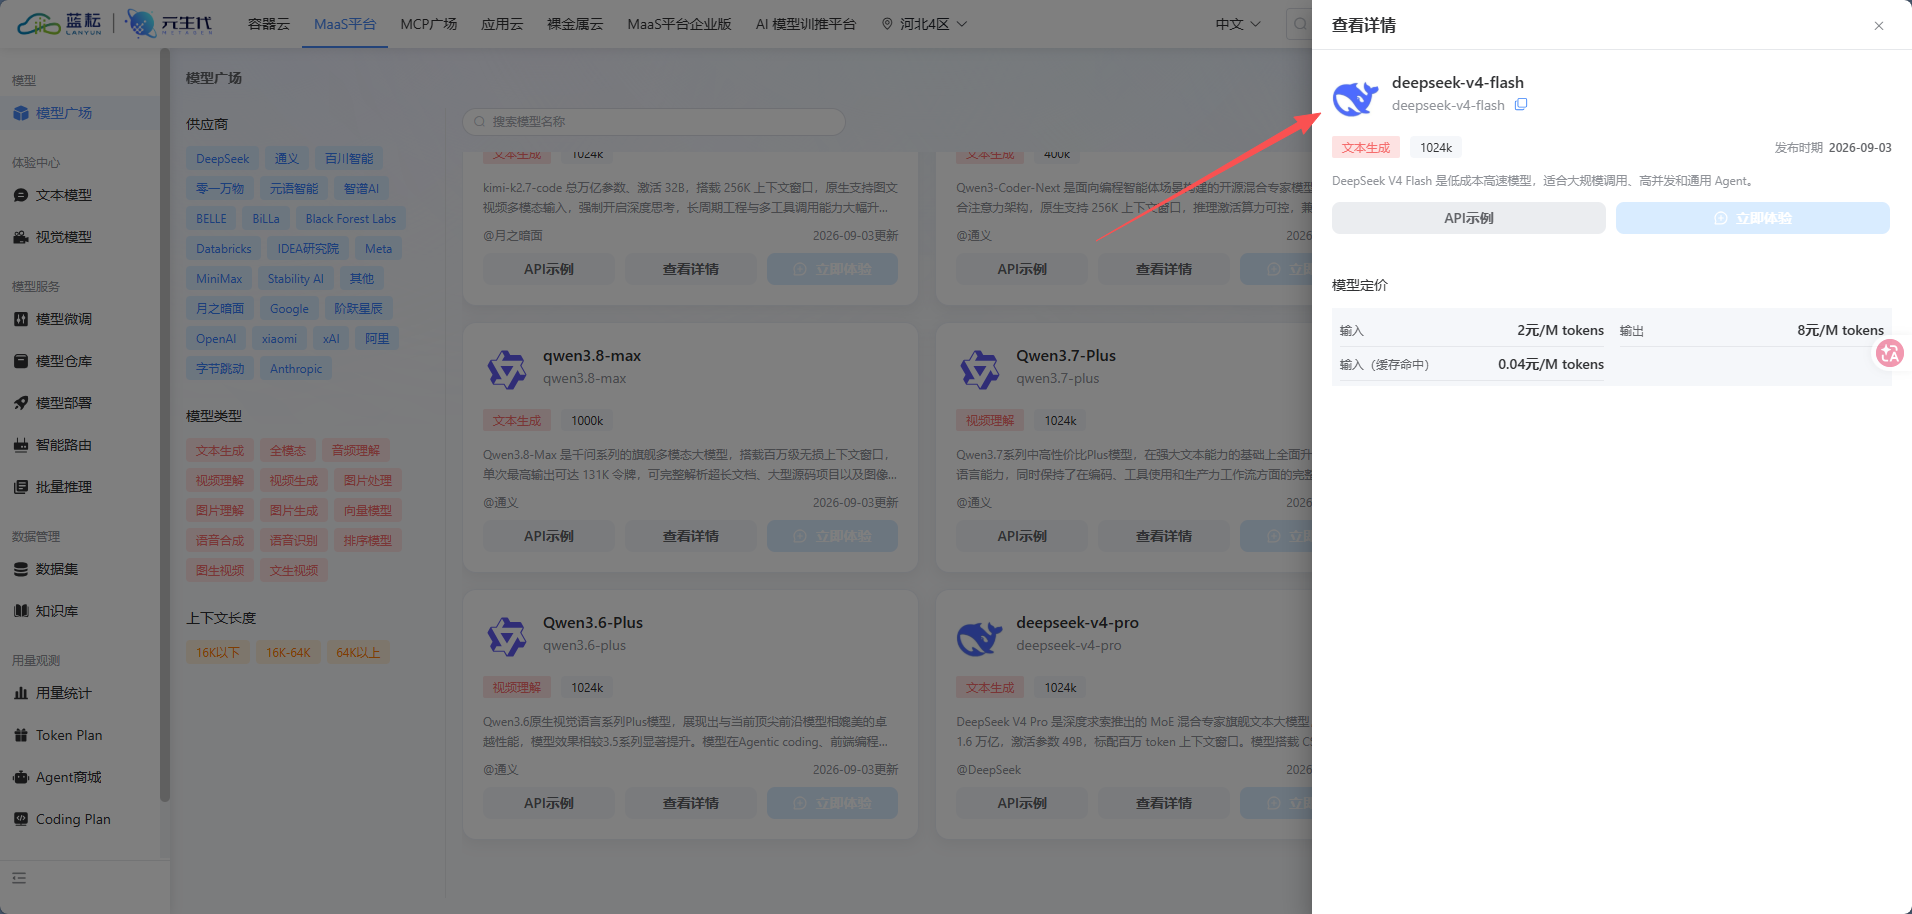This screenshot has height=914, width=1912.
Task: Click the deepseek-v4-pro model logo
Action: pyautogui.click(x=980, y=637)
